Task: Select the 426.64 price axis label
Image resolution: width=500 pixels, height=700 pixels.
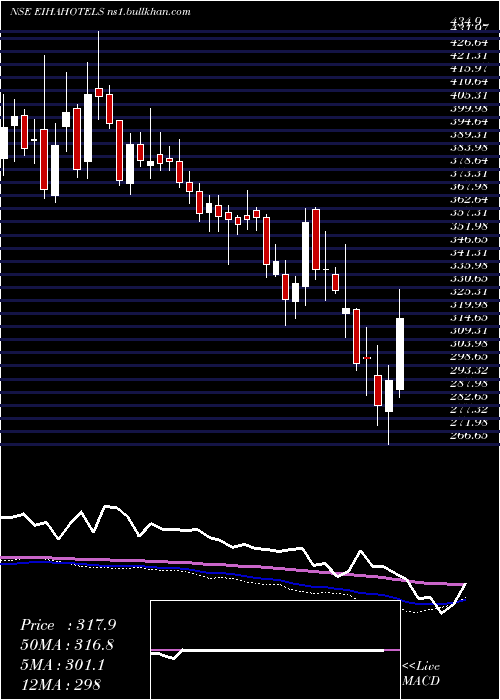Action: [x=467, y=43]
